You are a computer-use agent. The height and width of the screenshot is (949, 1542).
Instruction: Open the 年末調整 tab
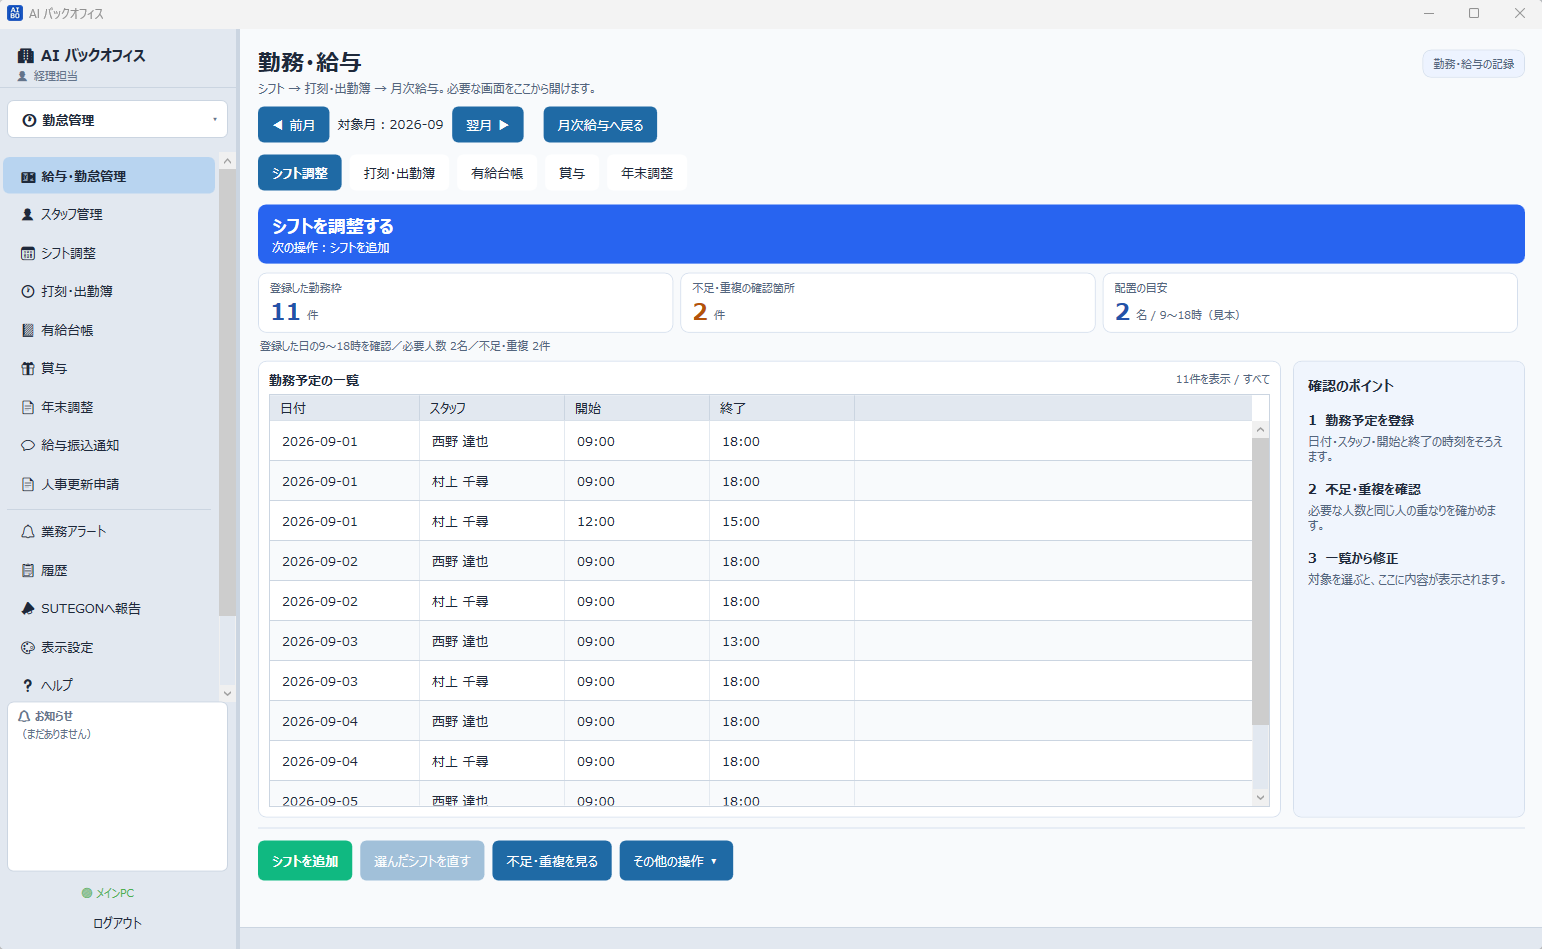click(647, 173)
